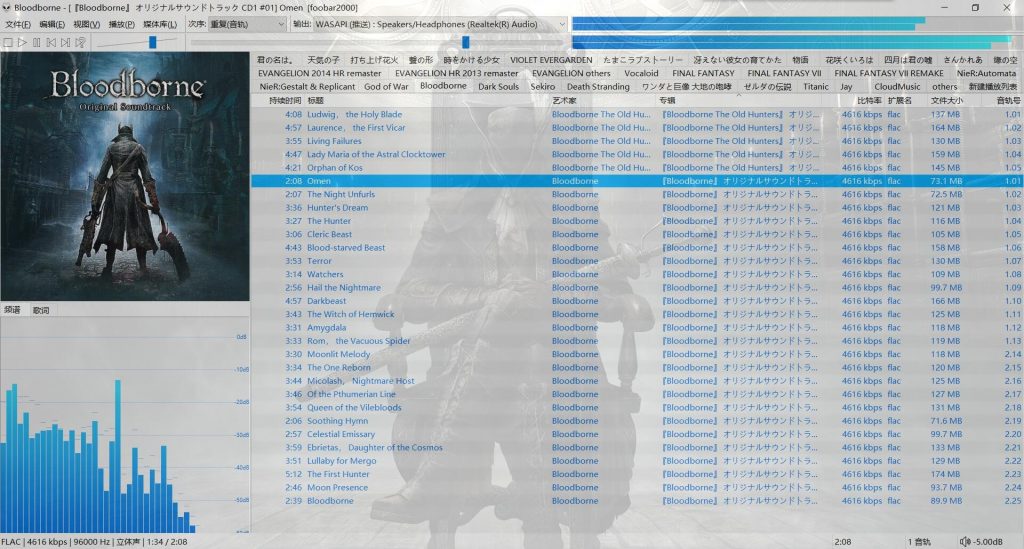Open the WASAPI output device dropdown
Image resolution: width=1024 pixels, height=549 pixels.
pyautogui.click(x=440, y=24)
